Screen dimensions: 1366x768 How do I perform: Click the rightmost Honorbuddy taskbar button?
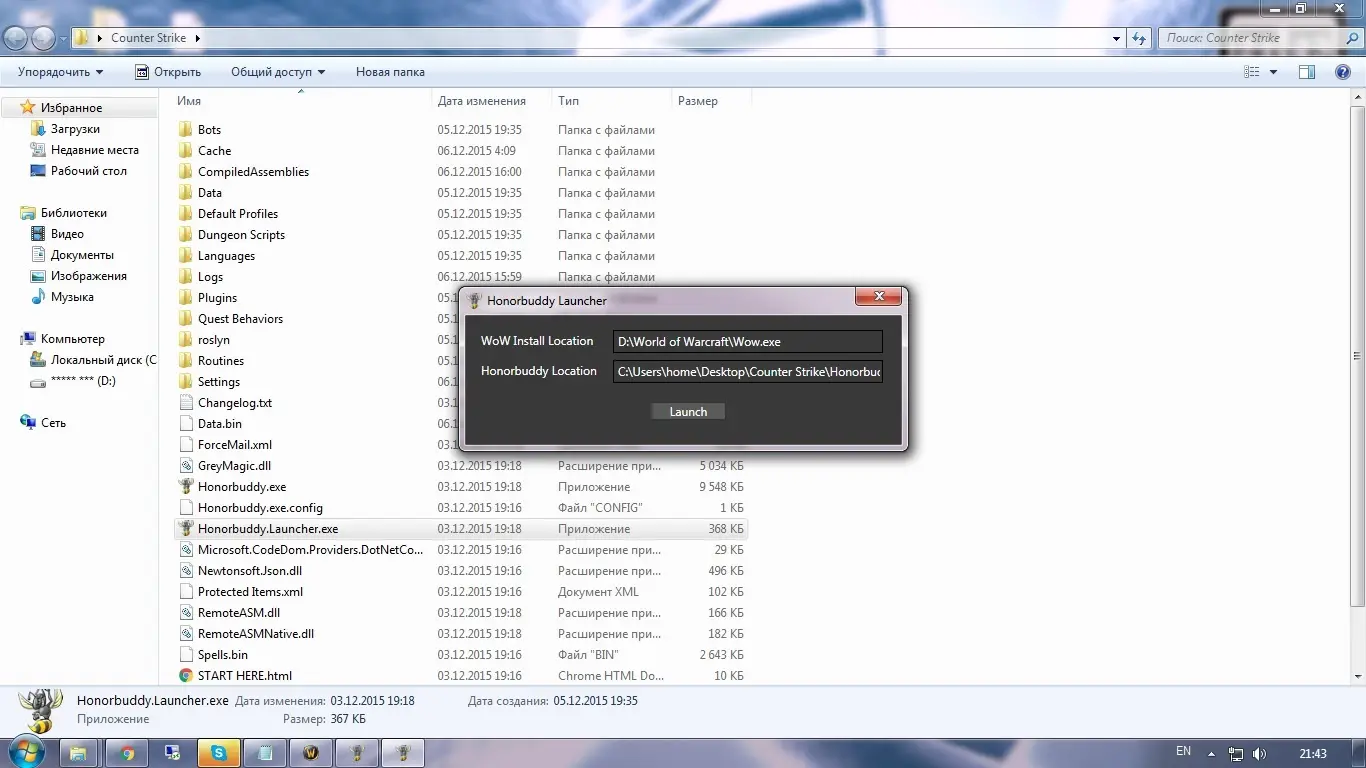402,753
